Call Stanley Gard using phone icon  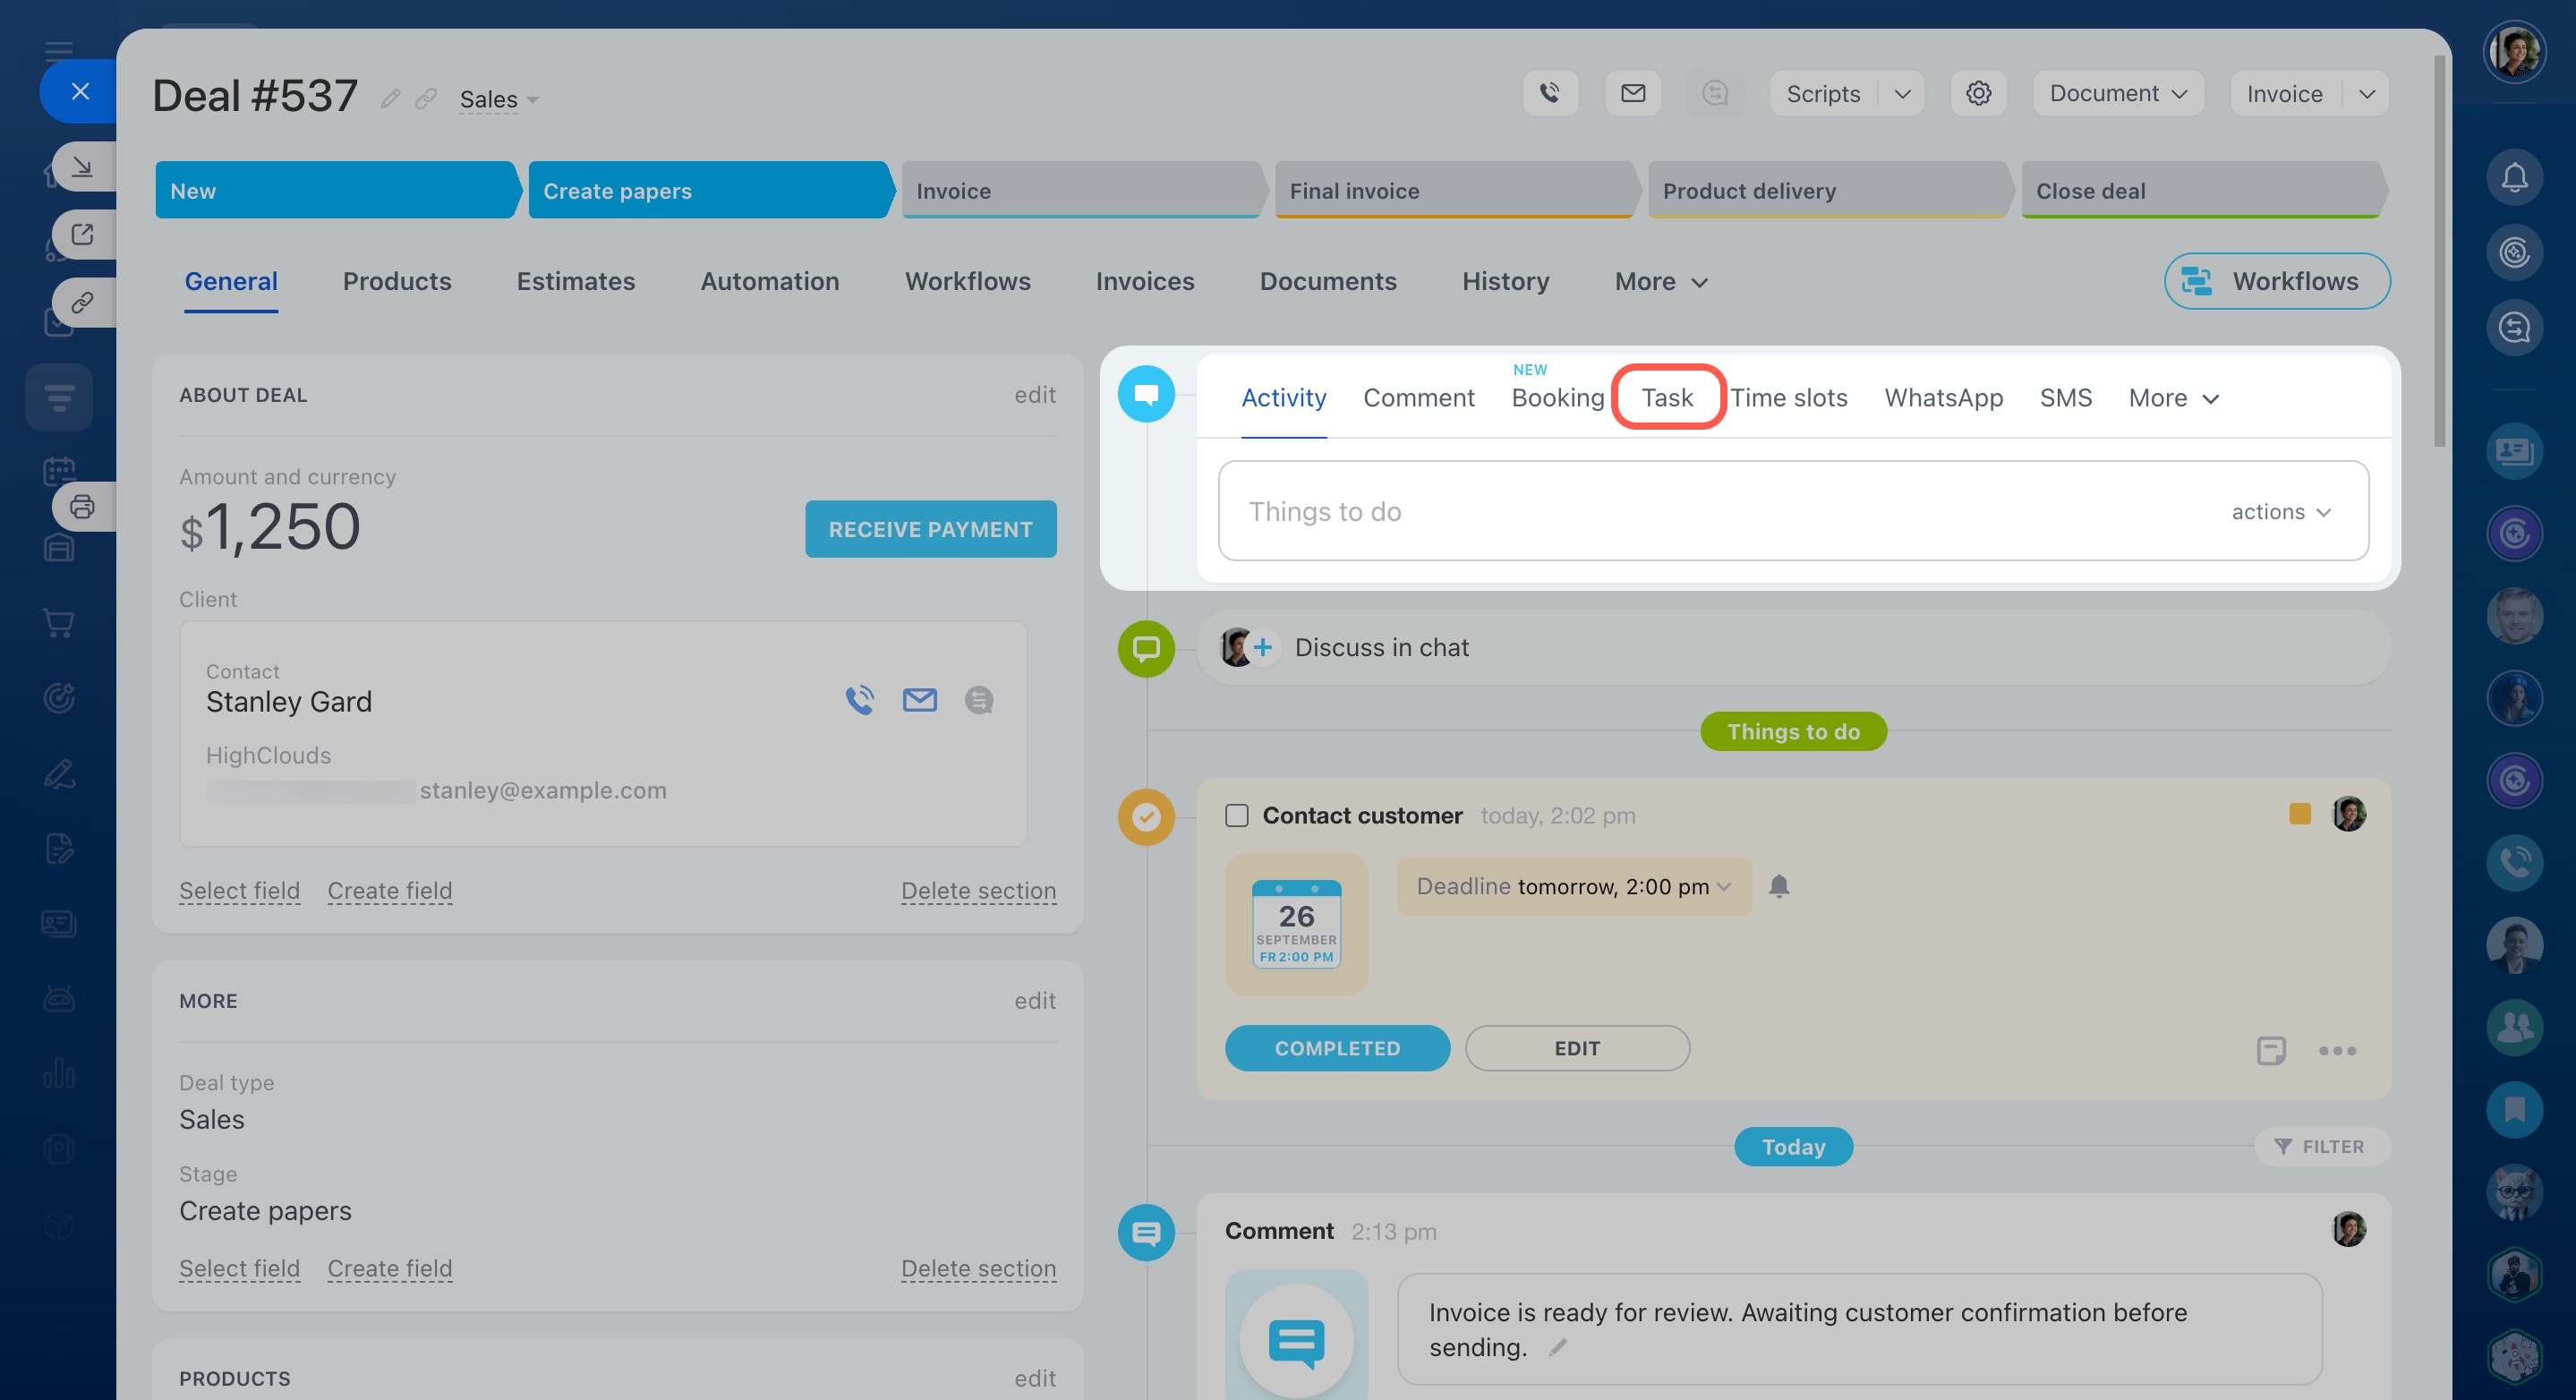click(859, 700)
